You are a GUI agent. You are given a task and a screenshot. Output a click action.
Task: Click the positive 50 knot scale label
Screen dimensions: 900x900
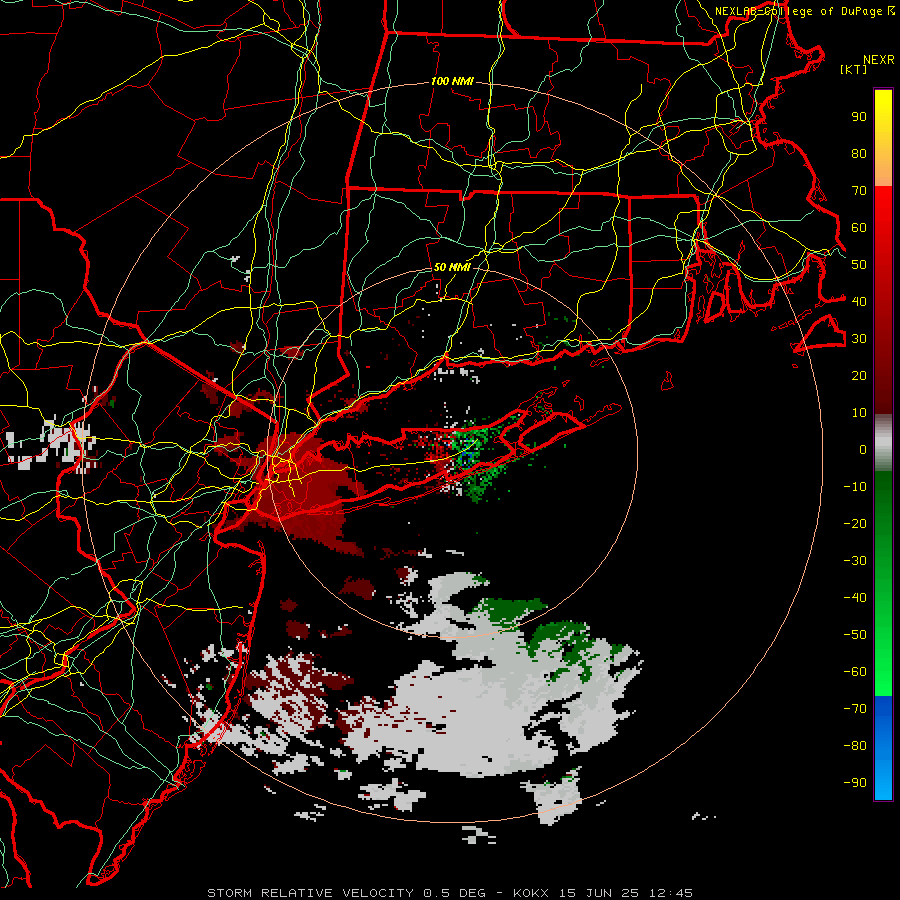click(859, 265)
